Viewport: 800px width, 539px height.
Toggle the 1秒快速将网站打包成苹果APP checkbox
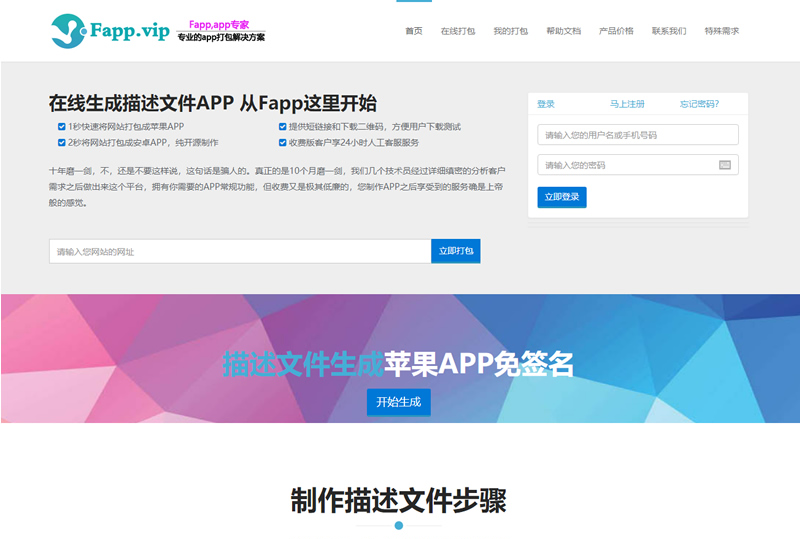[61, 127]
